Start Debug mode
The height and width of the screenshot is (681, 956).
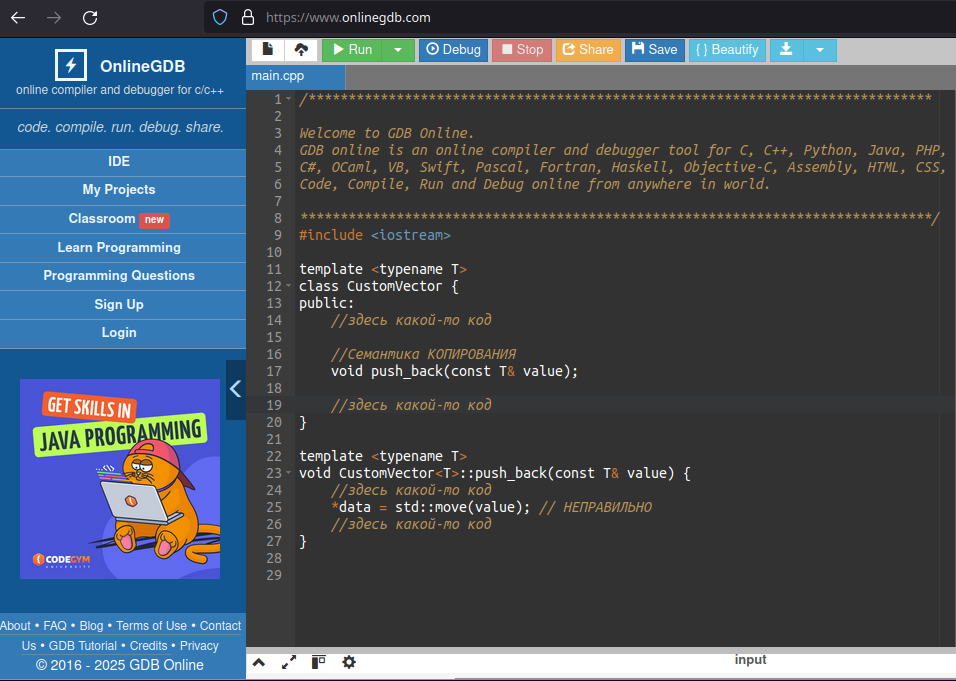[453, 50]
